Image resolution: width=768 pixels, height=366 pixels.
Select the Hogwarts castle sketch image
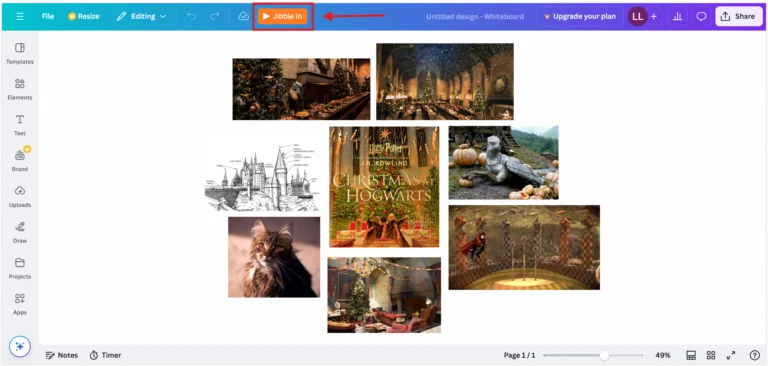(x=262, y=177)
